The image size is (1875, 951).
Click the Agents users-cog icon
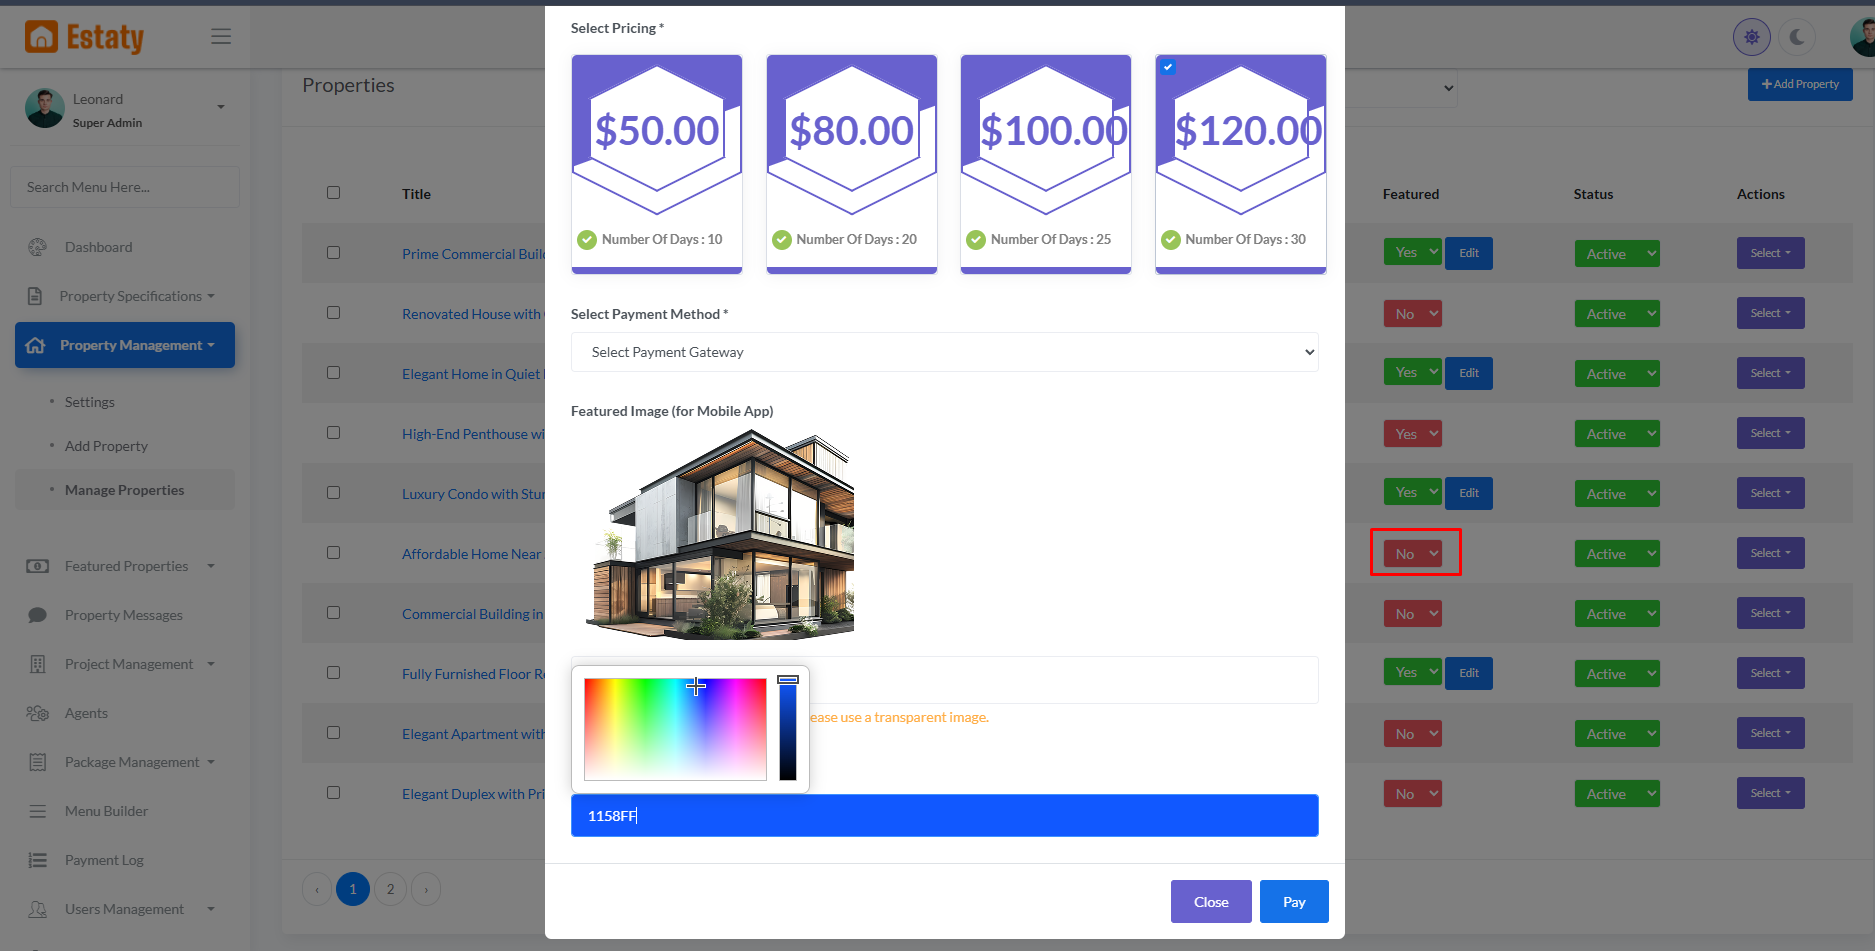[x=38, y=713]
